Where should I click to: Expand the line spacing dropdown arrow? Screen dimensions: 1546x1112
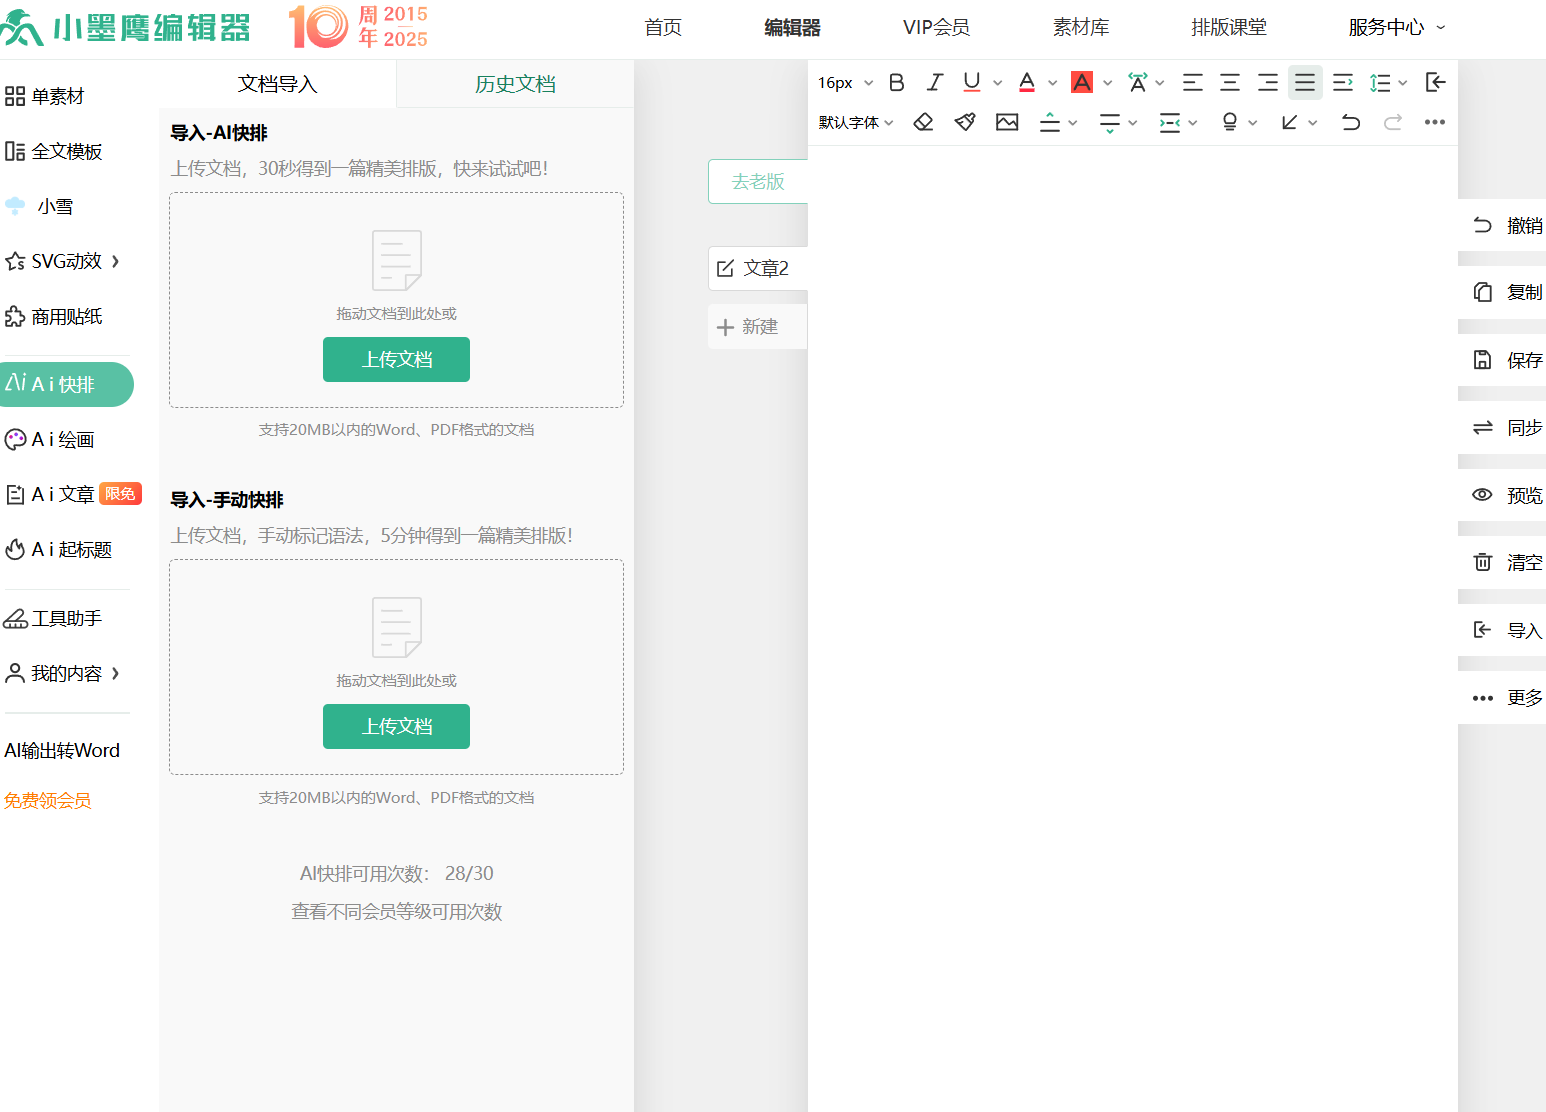1403,83
